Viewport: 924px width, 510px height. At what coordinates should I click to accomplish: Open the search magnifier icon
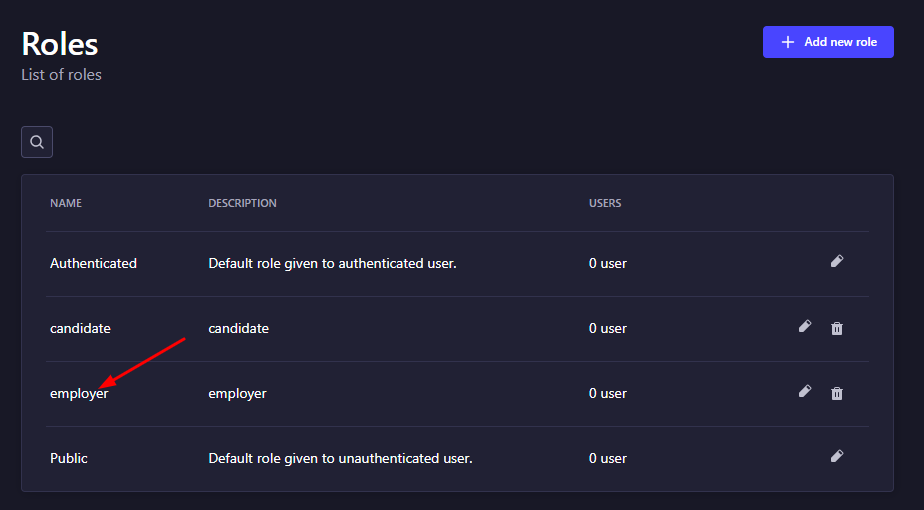(37, 142)
